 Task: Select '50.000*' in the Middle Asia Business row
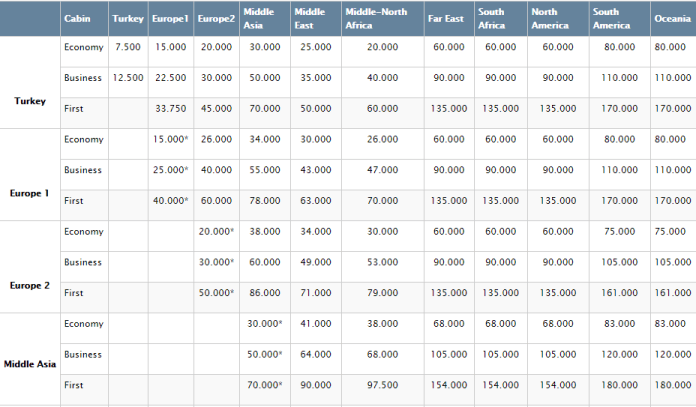tap(265, 355)
